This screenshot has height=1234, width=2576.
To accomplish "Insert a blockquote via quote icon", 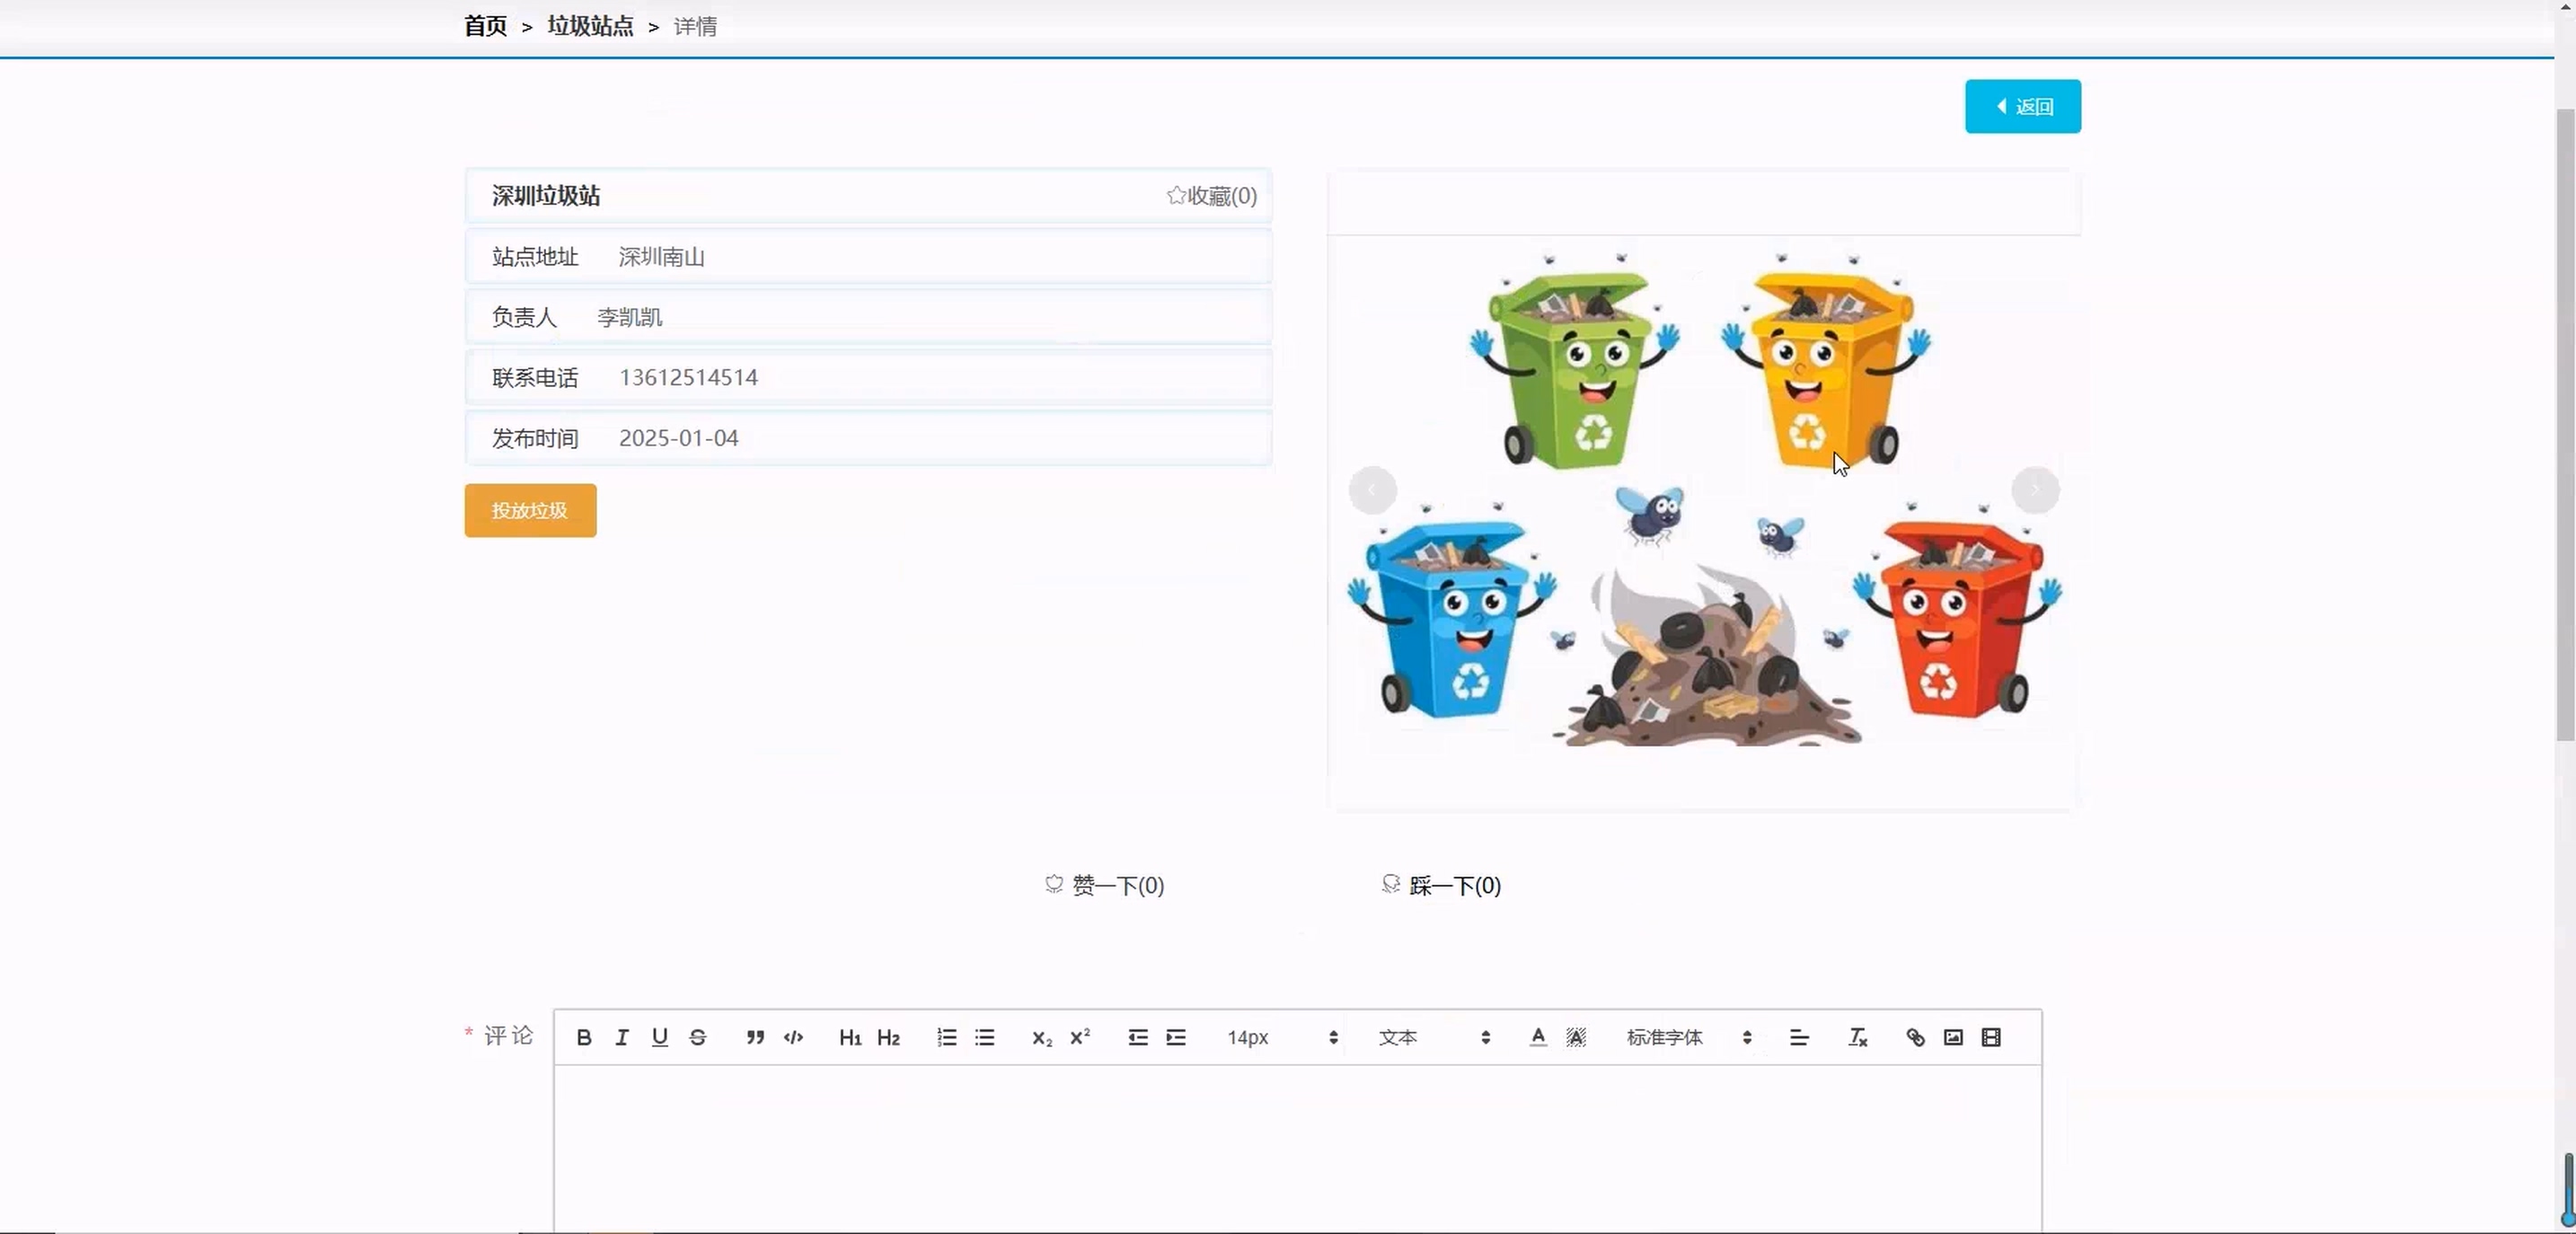I will [x=755, y=1037].
